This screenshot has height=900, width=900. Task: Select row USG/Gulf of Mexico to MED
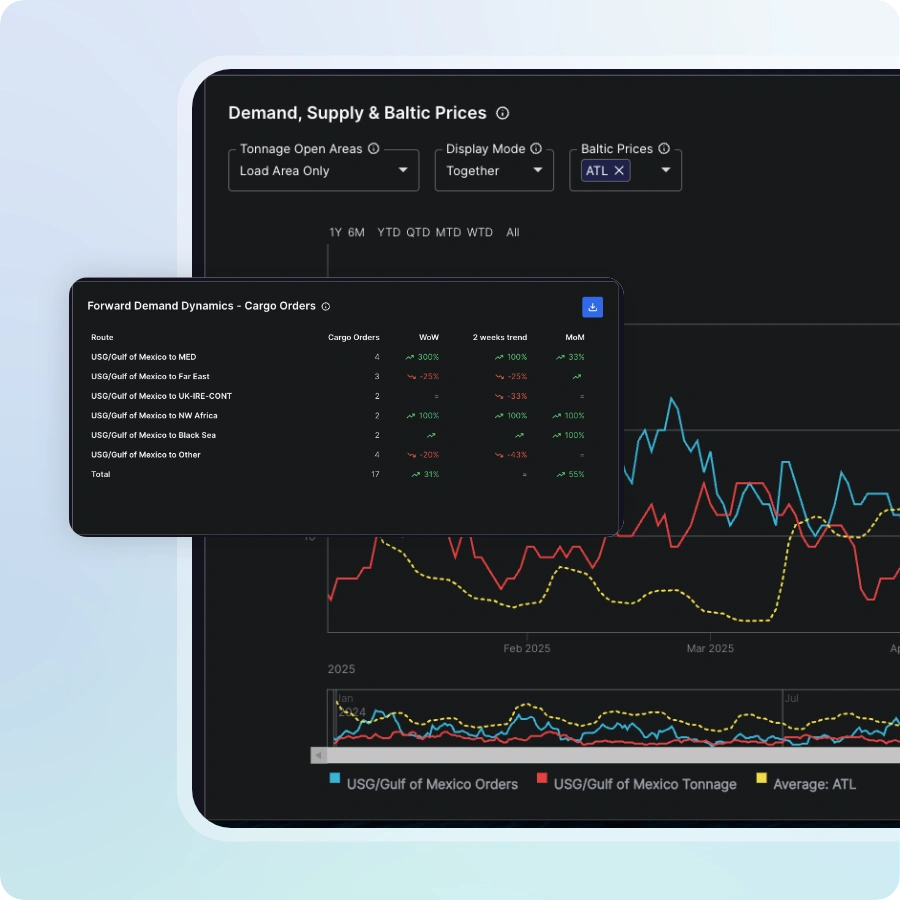pos(338,357)
